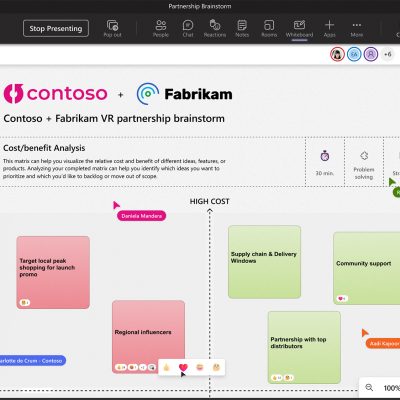400x400 pixels.
Task: Click the Aadi Kapoor cursor label
Action: coord(383,343)
